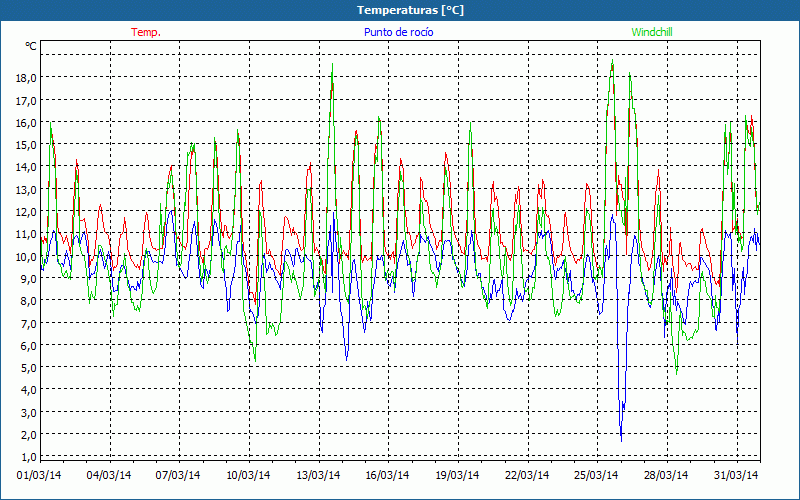Click the 16,0 y-axis value

pos(27,122)
